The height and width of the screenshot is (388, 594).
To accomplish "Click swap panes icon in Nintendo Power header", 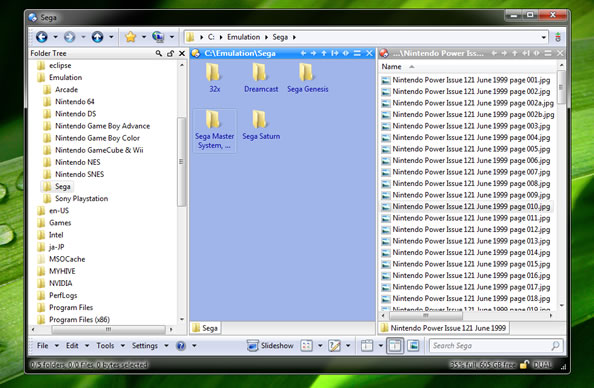I will pyautogui.click(x=537, y=53).
